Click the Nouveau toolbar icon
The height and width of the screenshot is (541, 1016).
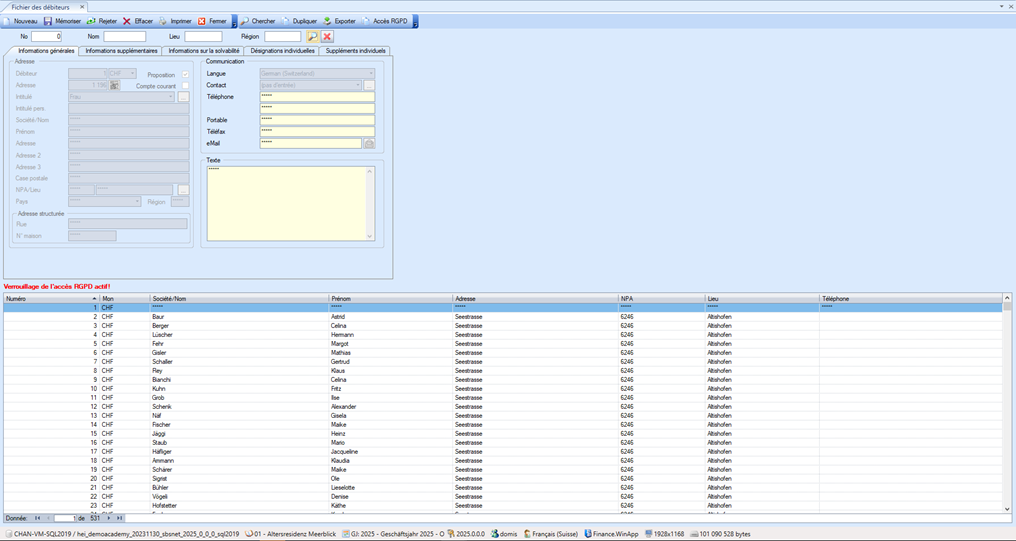click(8, 21)
